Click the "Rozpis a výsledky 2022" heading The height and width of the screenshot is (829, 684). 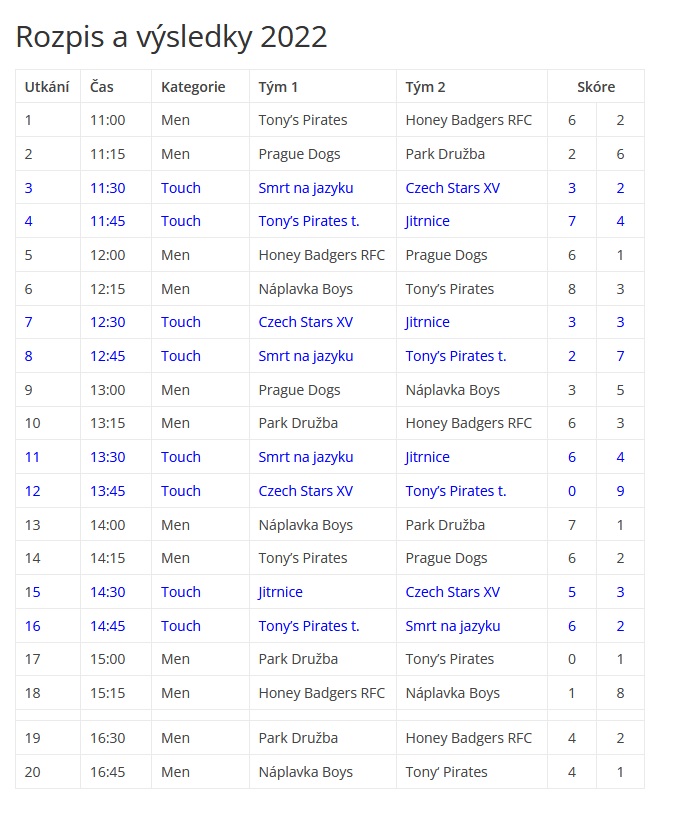(x=171, y=37)
